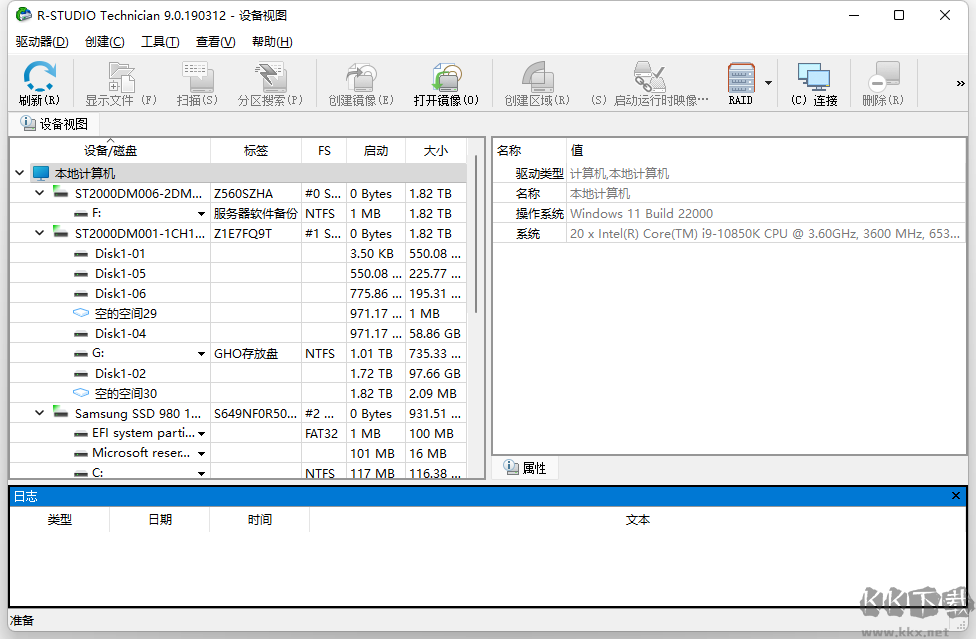Screen dimensions: 976x639
Task: Click the Partition Search (分区搜索) icon
Action: (x=270, y=83)
